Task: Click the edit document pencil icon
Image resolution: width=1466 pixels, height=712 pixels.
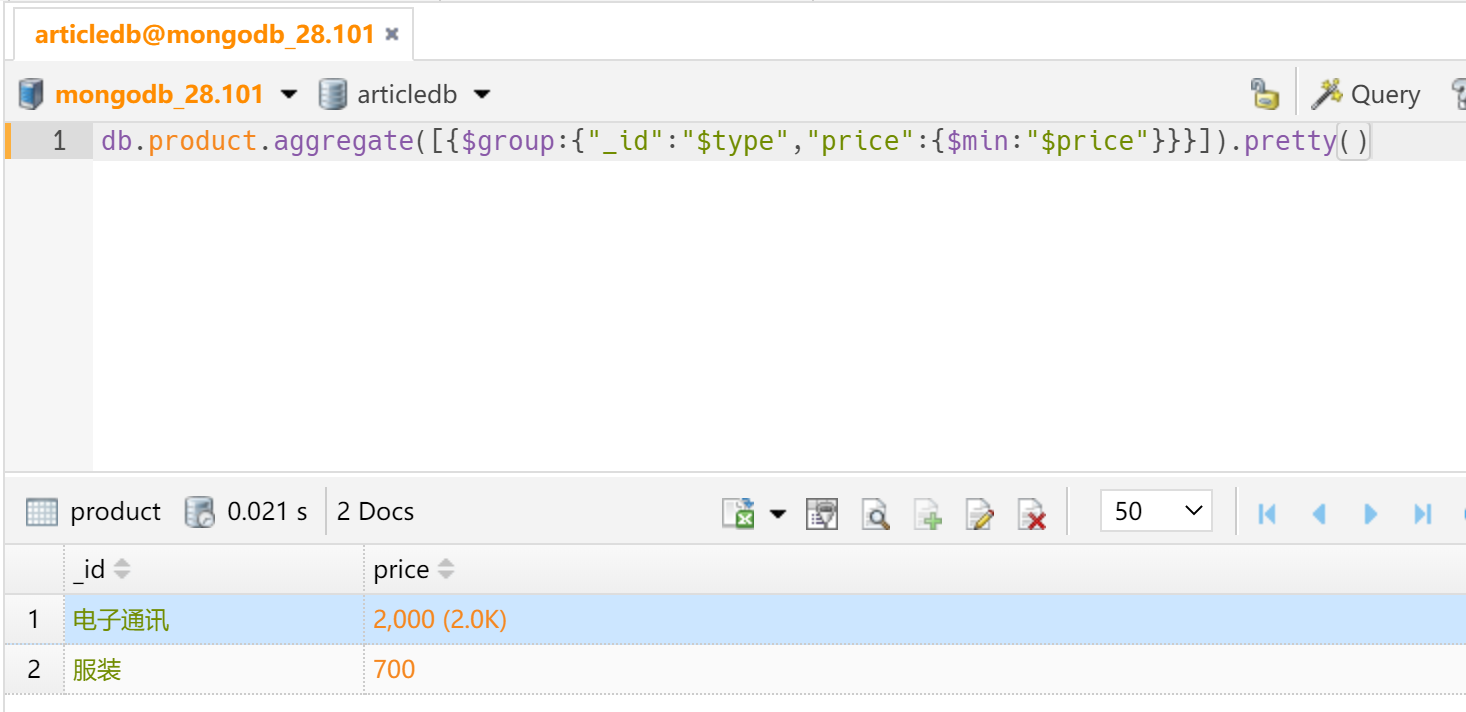Action: click(980, 513)
